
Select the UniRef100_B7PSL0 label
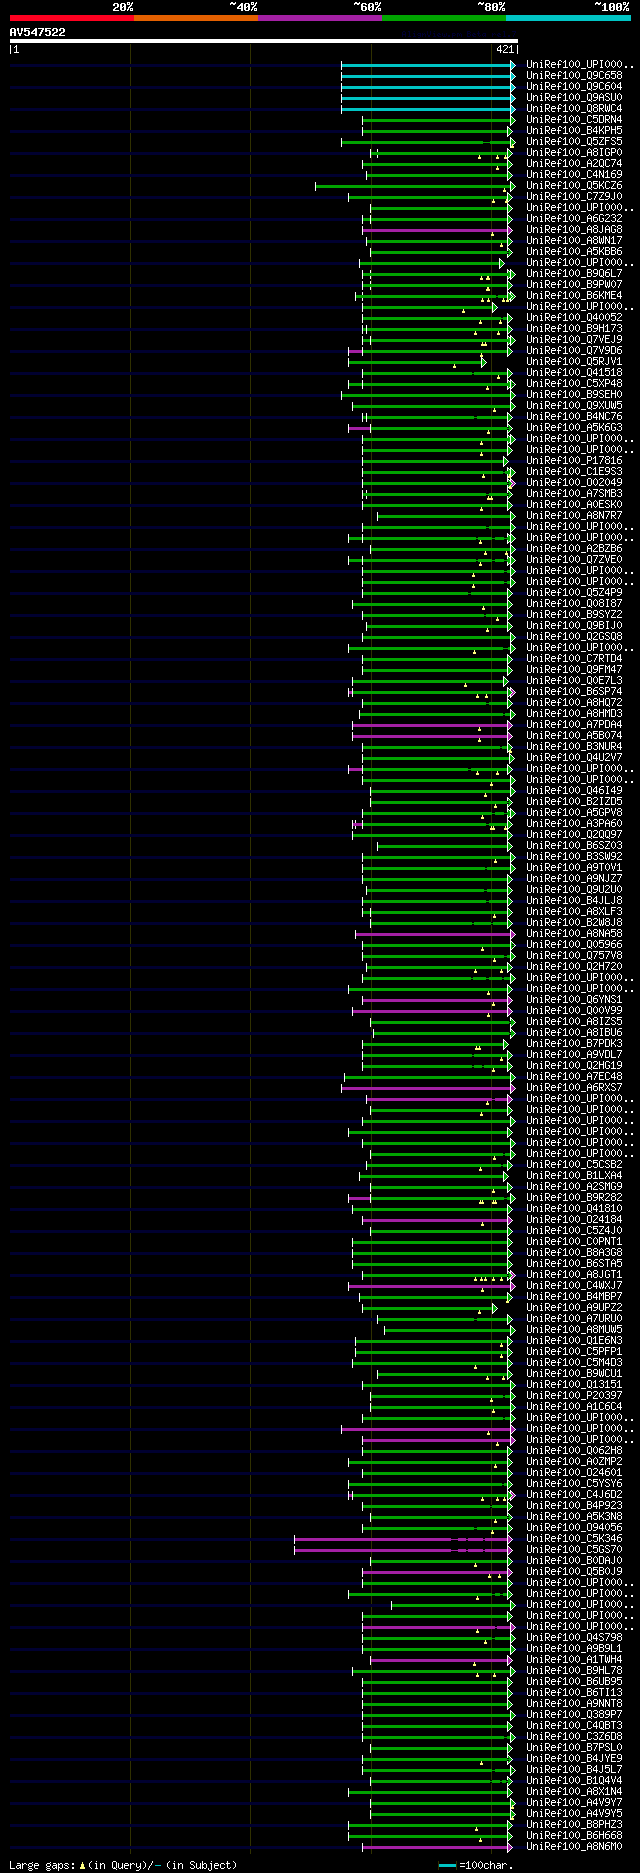coord(574,1747)
